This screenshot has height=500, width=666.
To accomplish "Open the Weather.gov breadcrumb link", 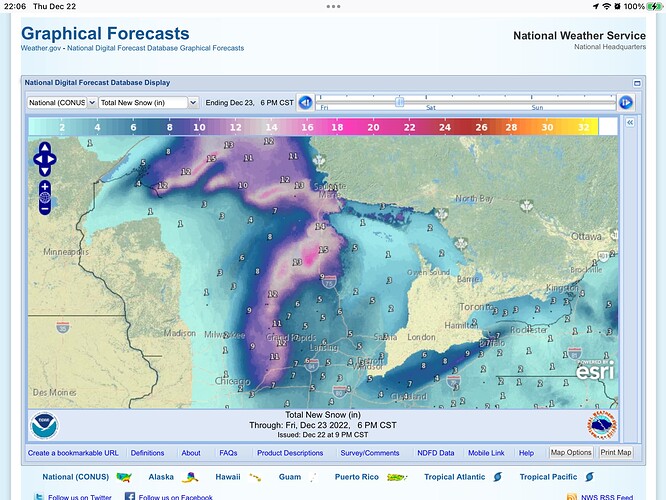I will click(x=40, y=48).
